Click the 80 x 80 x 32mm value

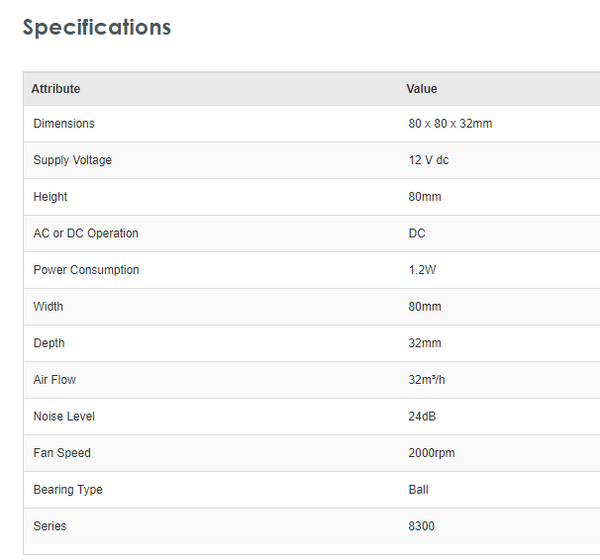point(450,124)
